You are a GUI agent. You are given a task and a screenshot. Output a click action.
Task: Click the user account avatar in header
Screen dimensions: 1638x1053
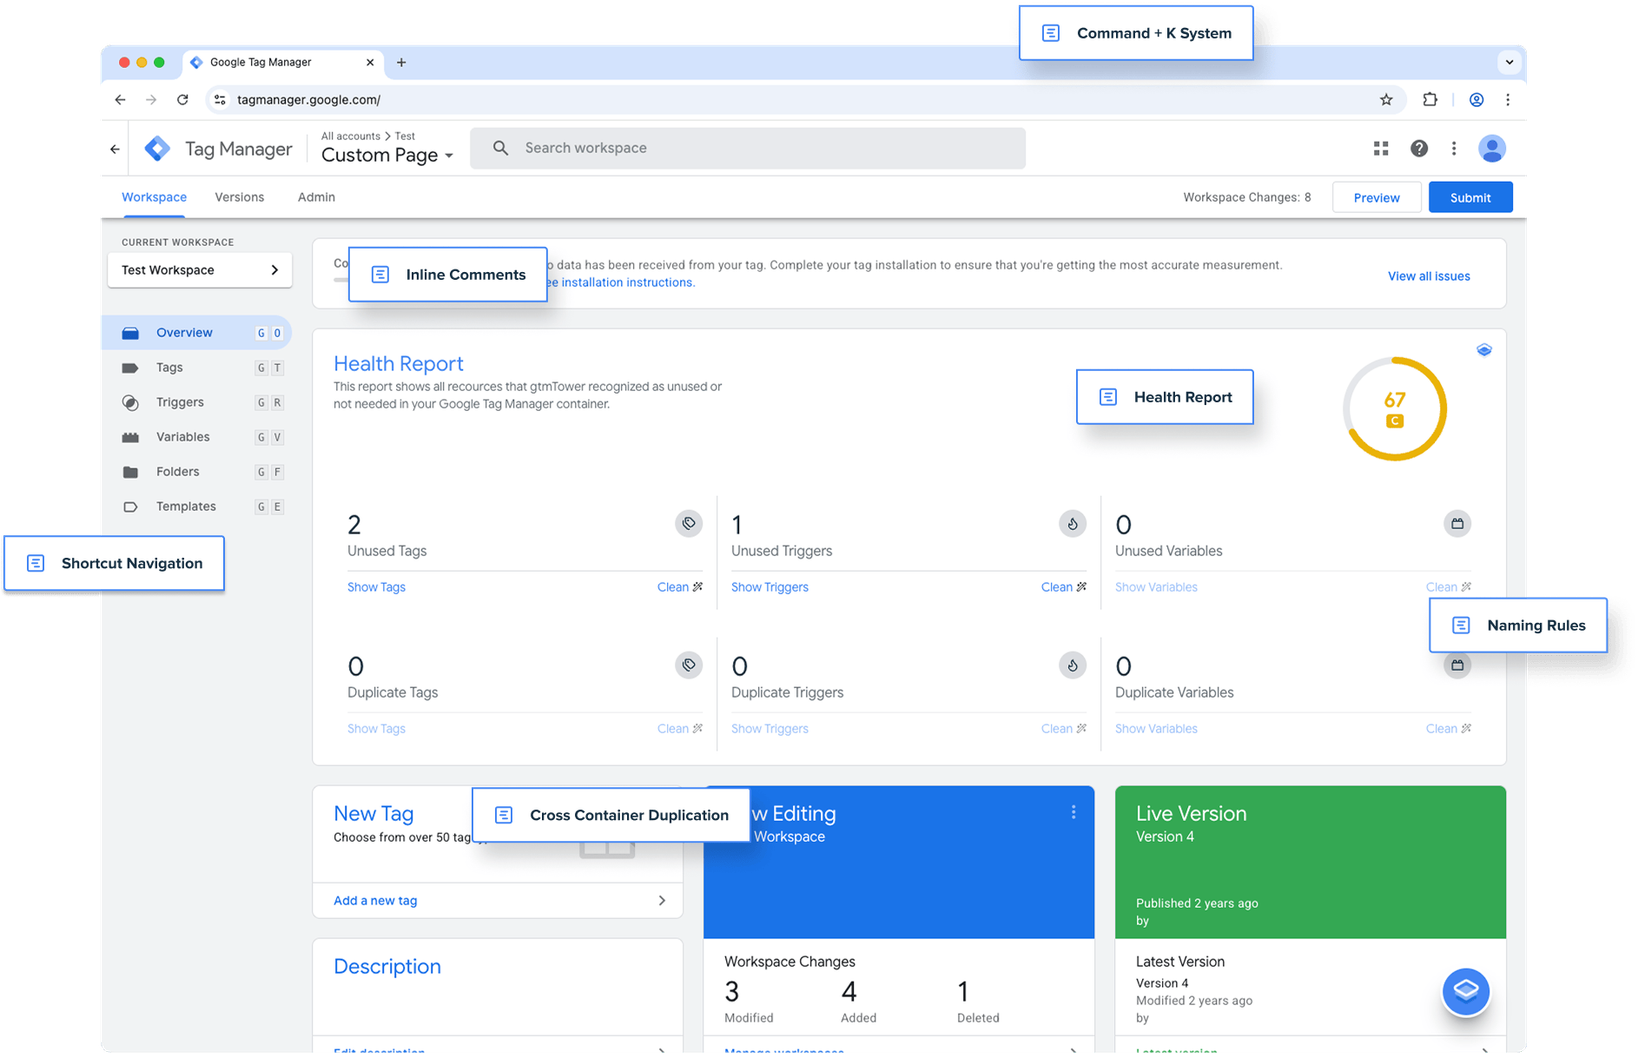point(1492,148)
